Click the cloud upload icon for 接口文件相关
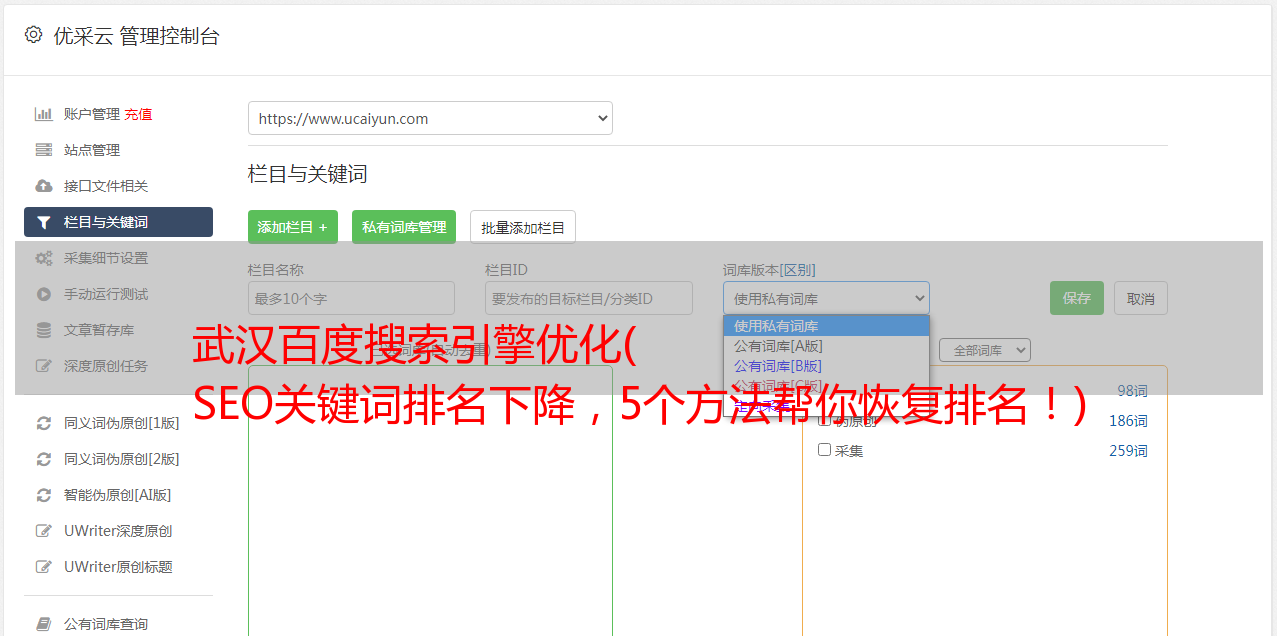This screenshot has width=1277, height=636. [x=44, y=186]
